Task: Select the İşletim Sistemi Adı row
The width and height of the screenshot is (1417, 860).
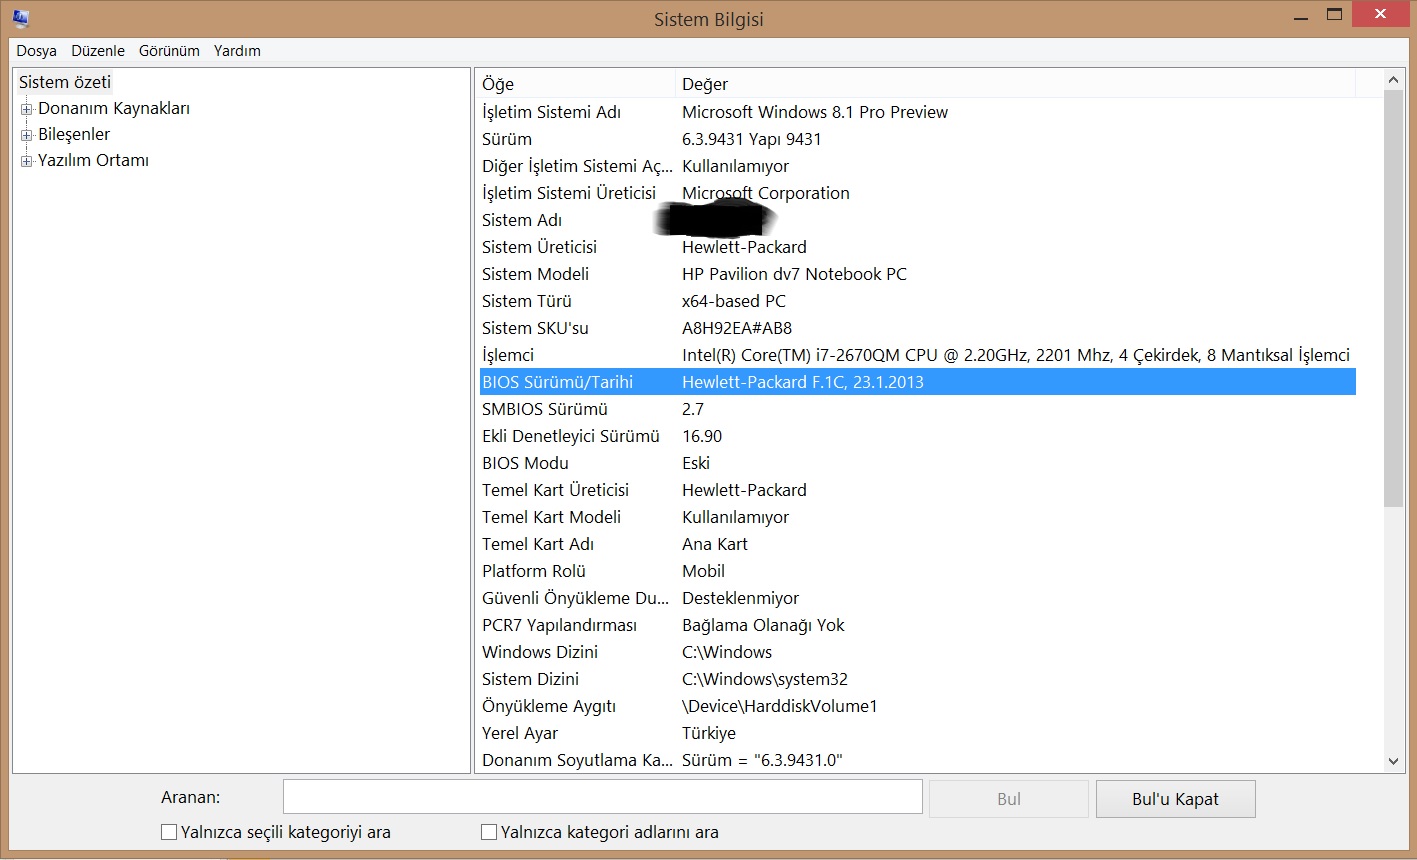Action: coord(918,112)
